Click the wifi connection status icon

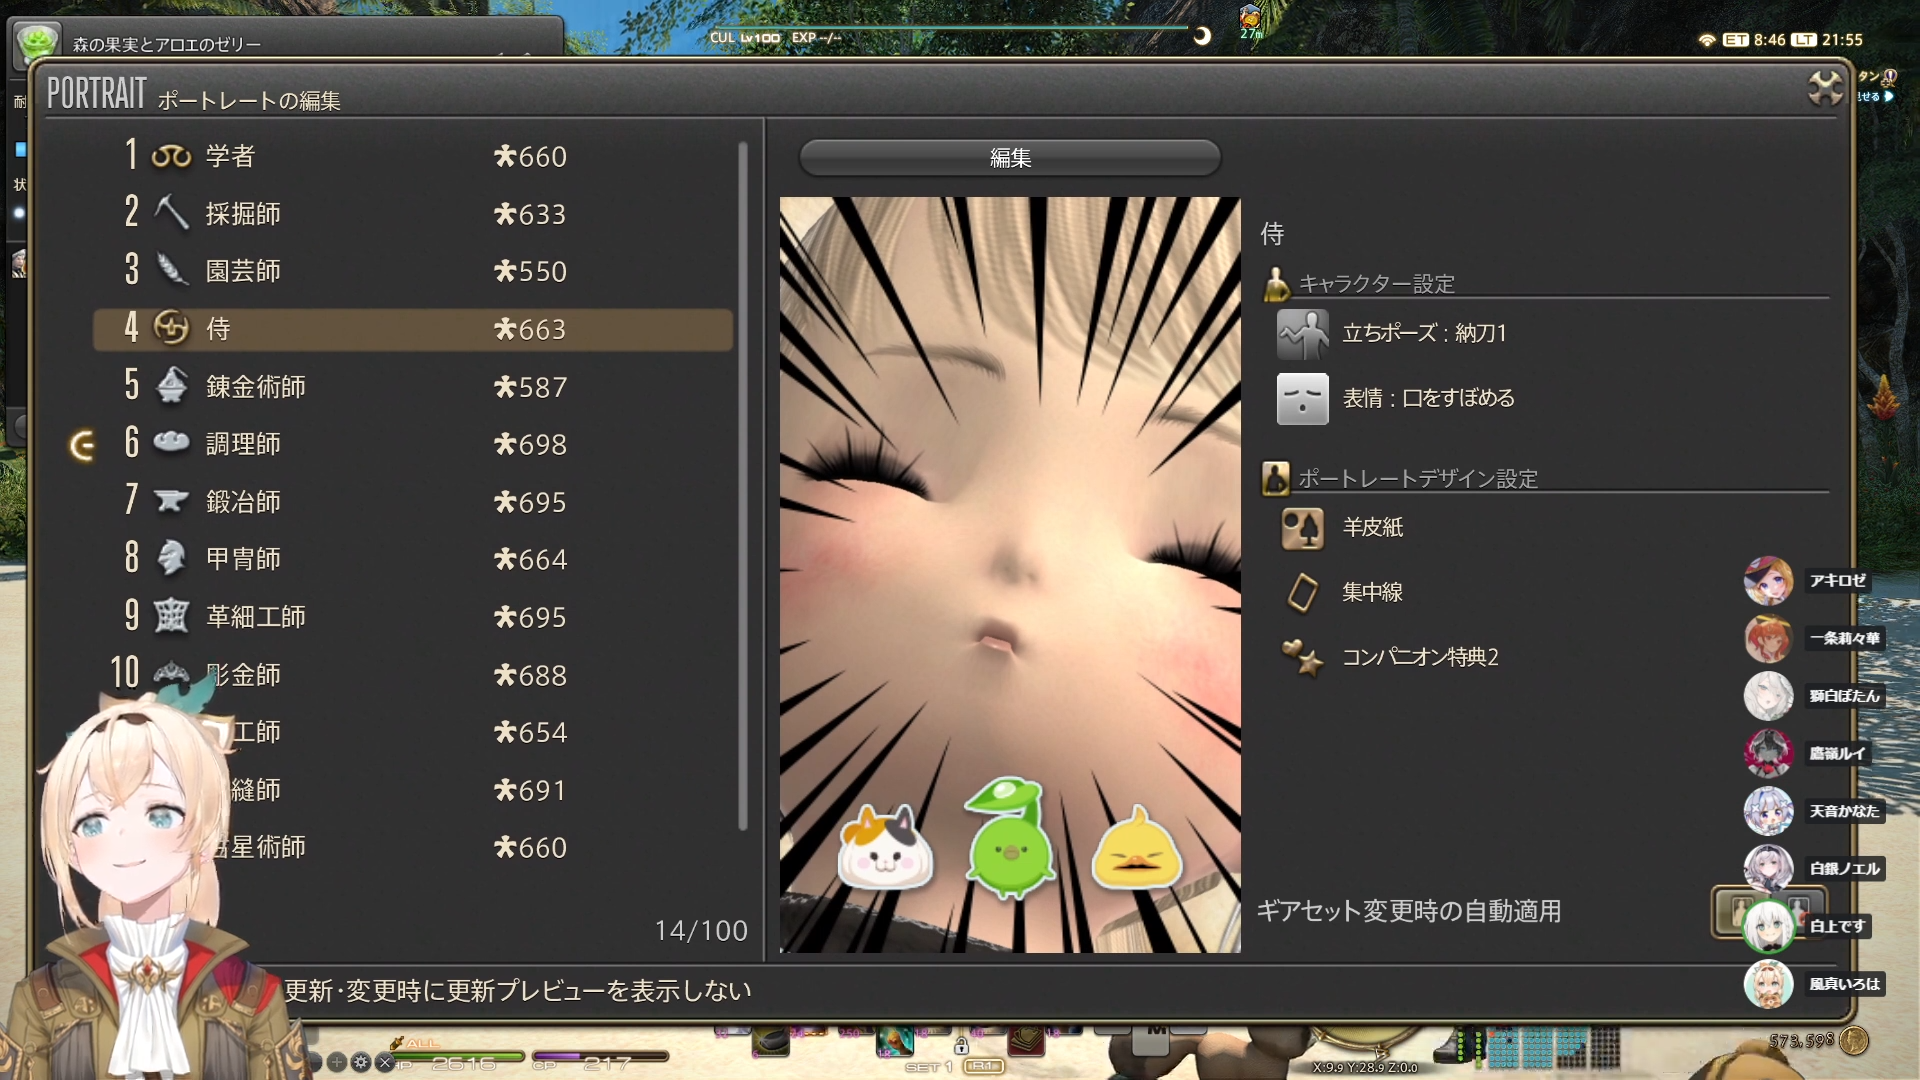pyautogui.click(x=1707, y=40)
